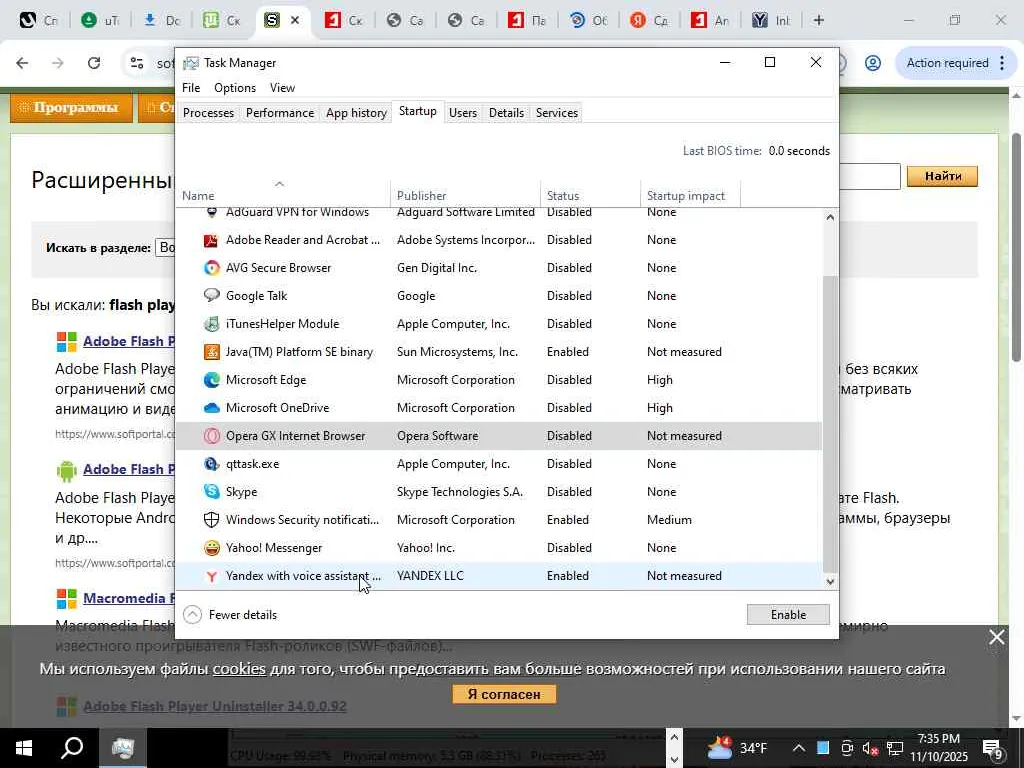Switch to the Services tab

556,113
